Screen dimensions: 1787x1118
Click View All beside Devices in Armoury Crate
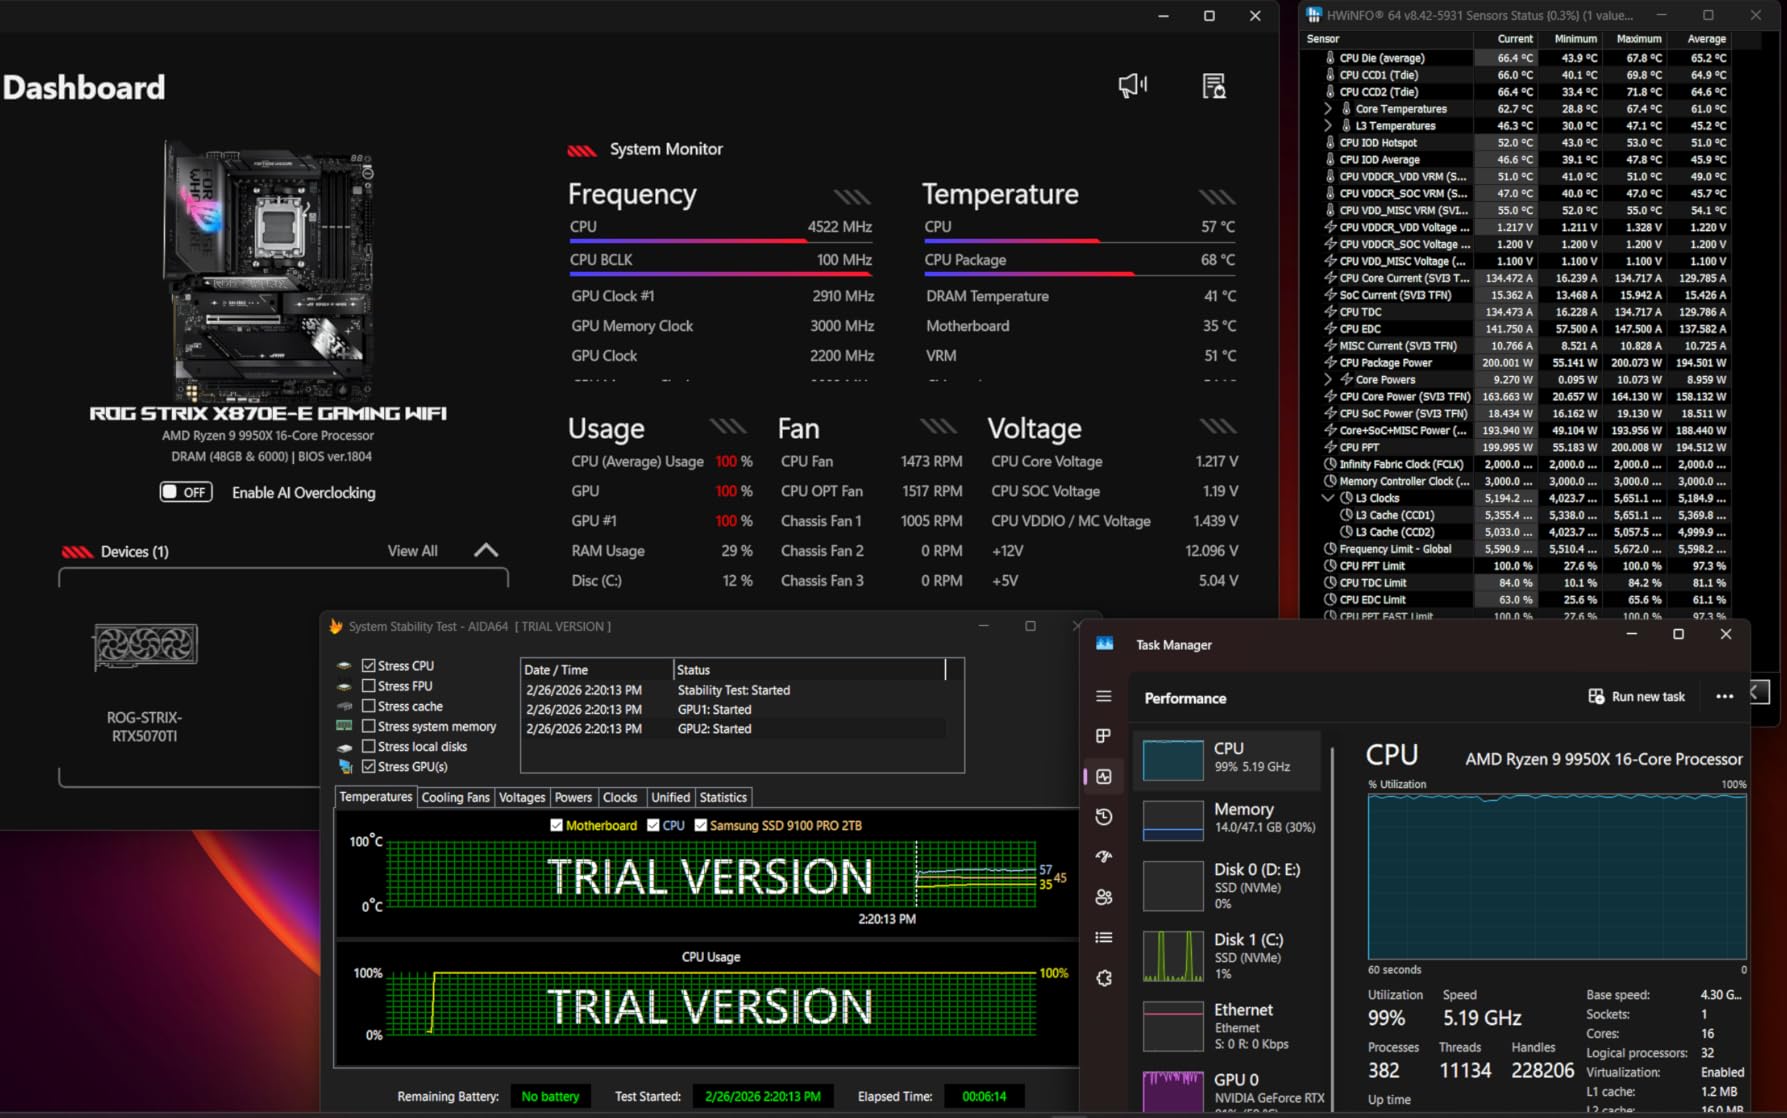(413, 551)
